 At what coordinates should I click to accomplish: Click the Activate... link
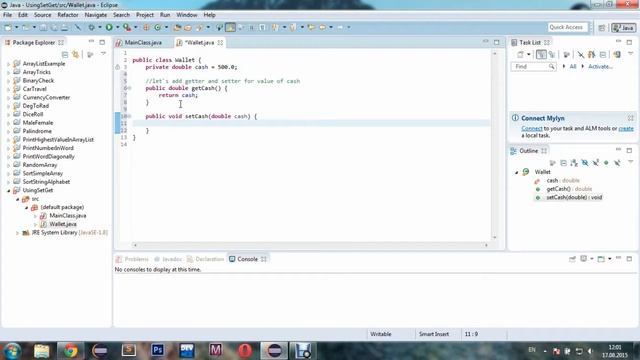coord(600,66)
